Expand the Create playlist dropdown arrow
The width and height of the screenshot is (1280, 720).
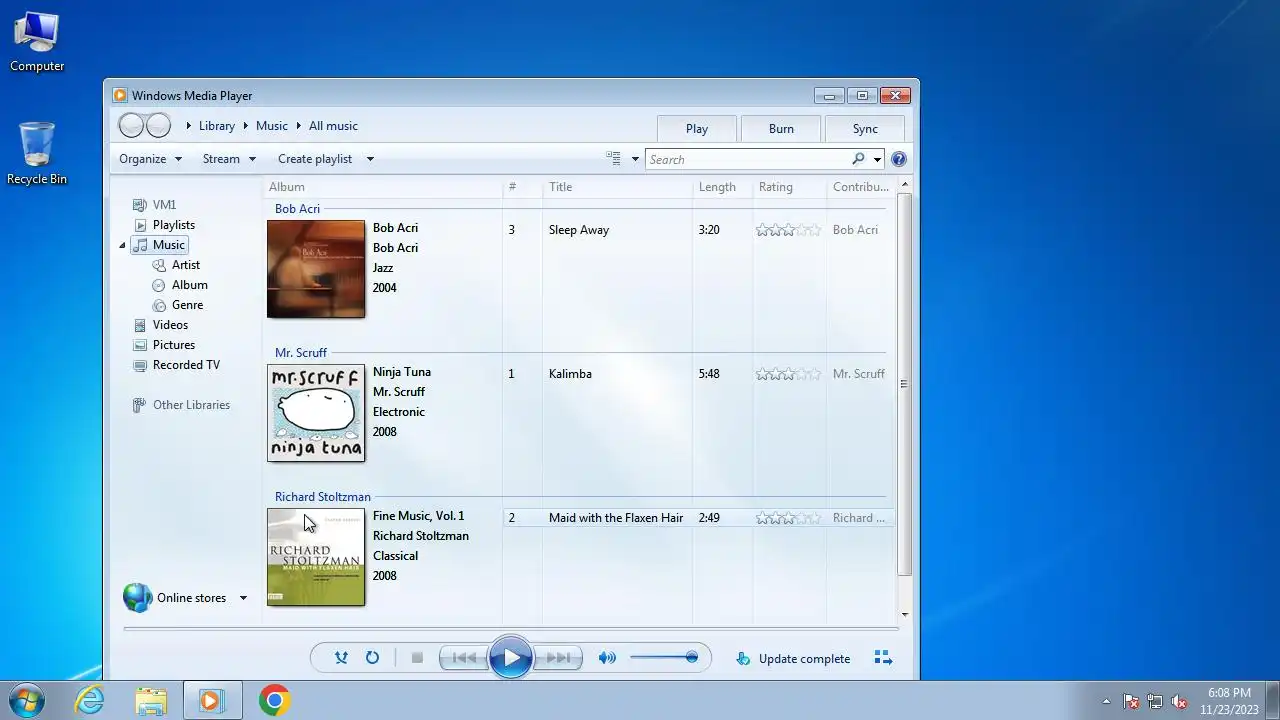click(x=370, y=159)
